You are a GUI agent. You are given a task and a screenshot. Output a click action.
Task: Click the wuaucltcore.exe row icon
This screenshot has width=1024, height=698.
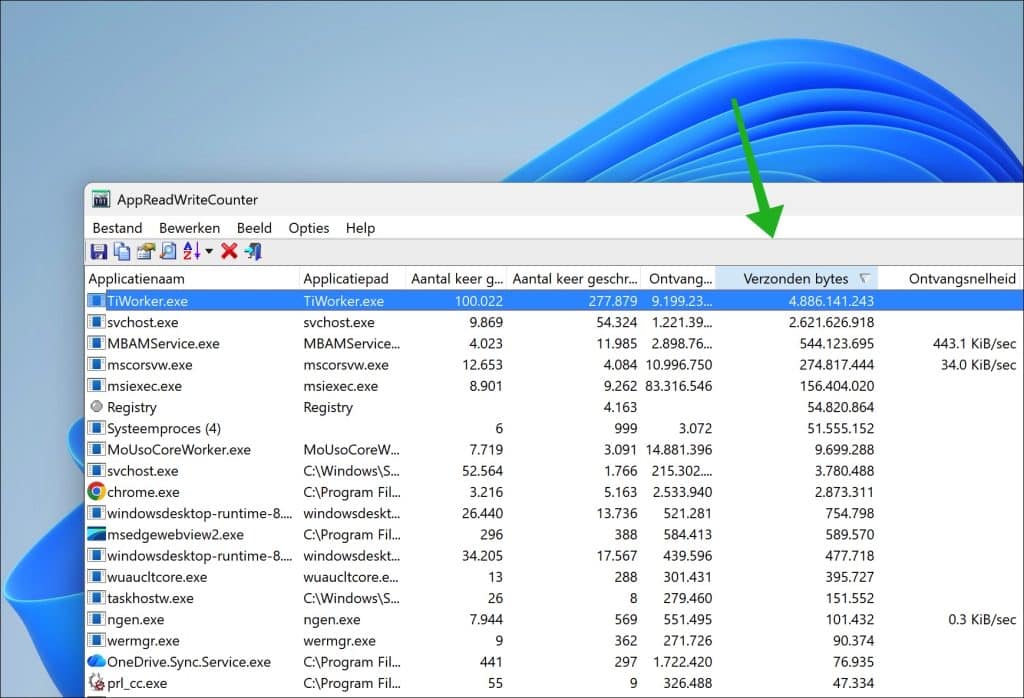pyautogui.click(x=96, y=577)
